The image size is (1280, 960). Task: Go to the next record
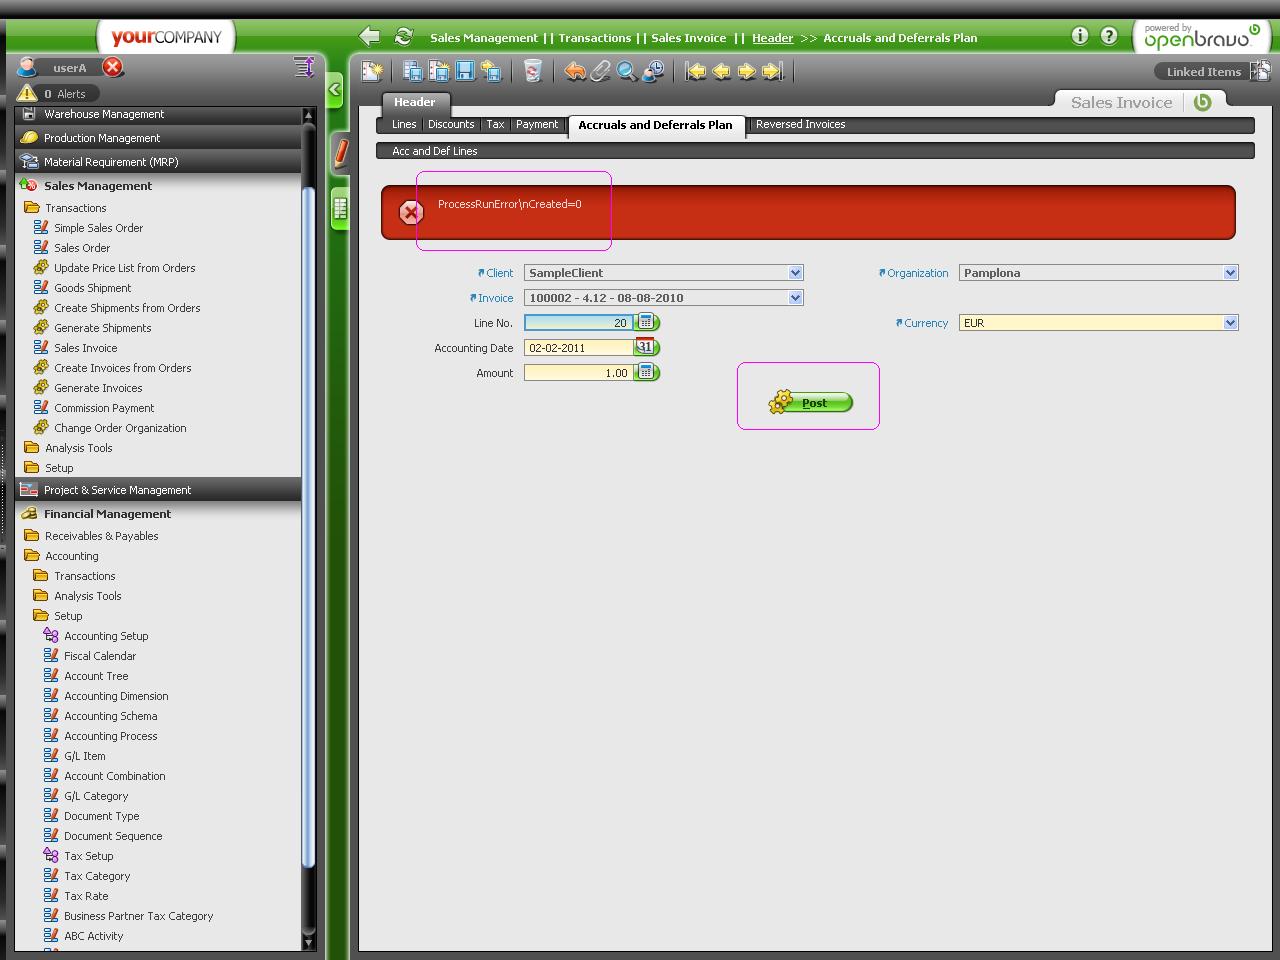click(x=746, y=71)
